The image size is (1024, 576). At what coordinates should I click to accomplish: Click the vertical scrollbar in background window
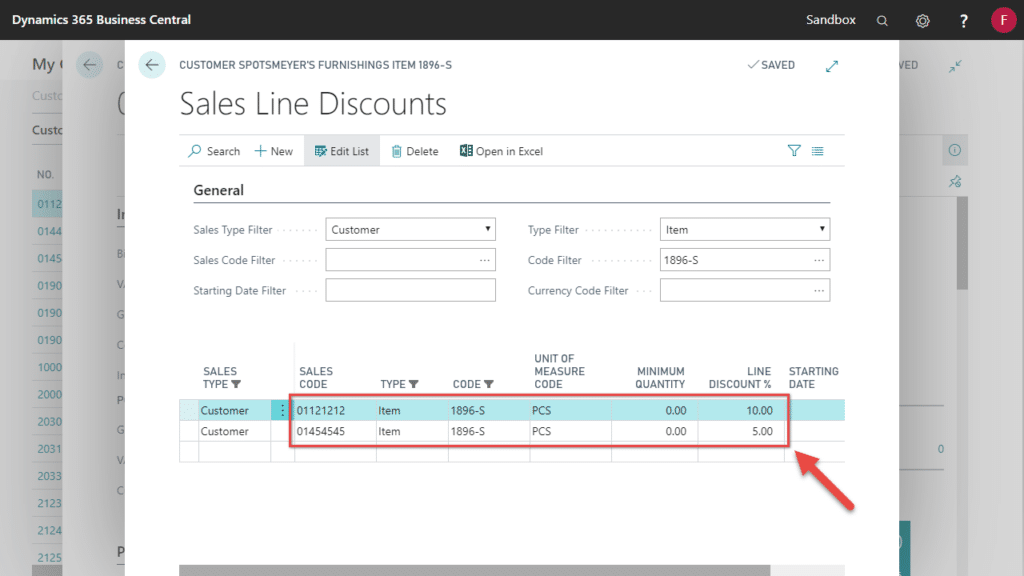962,243
